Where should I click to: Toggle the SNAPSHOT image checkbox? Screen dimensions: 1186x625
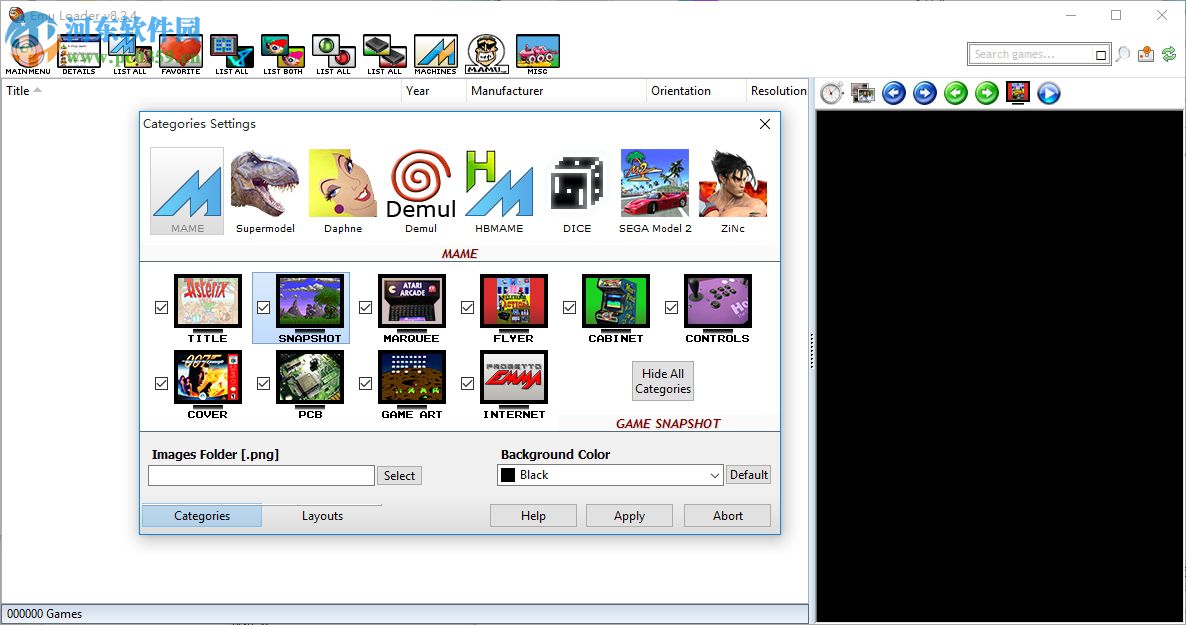click(263, 307)
